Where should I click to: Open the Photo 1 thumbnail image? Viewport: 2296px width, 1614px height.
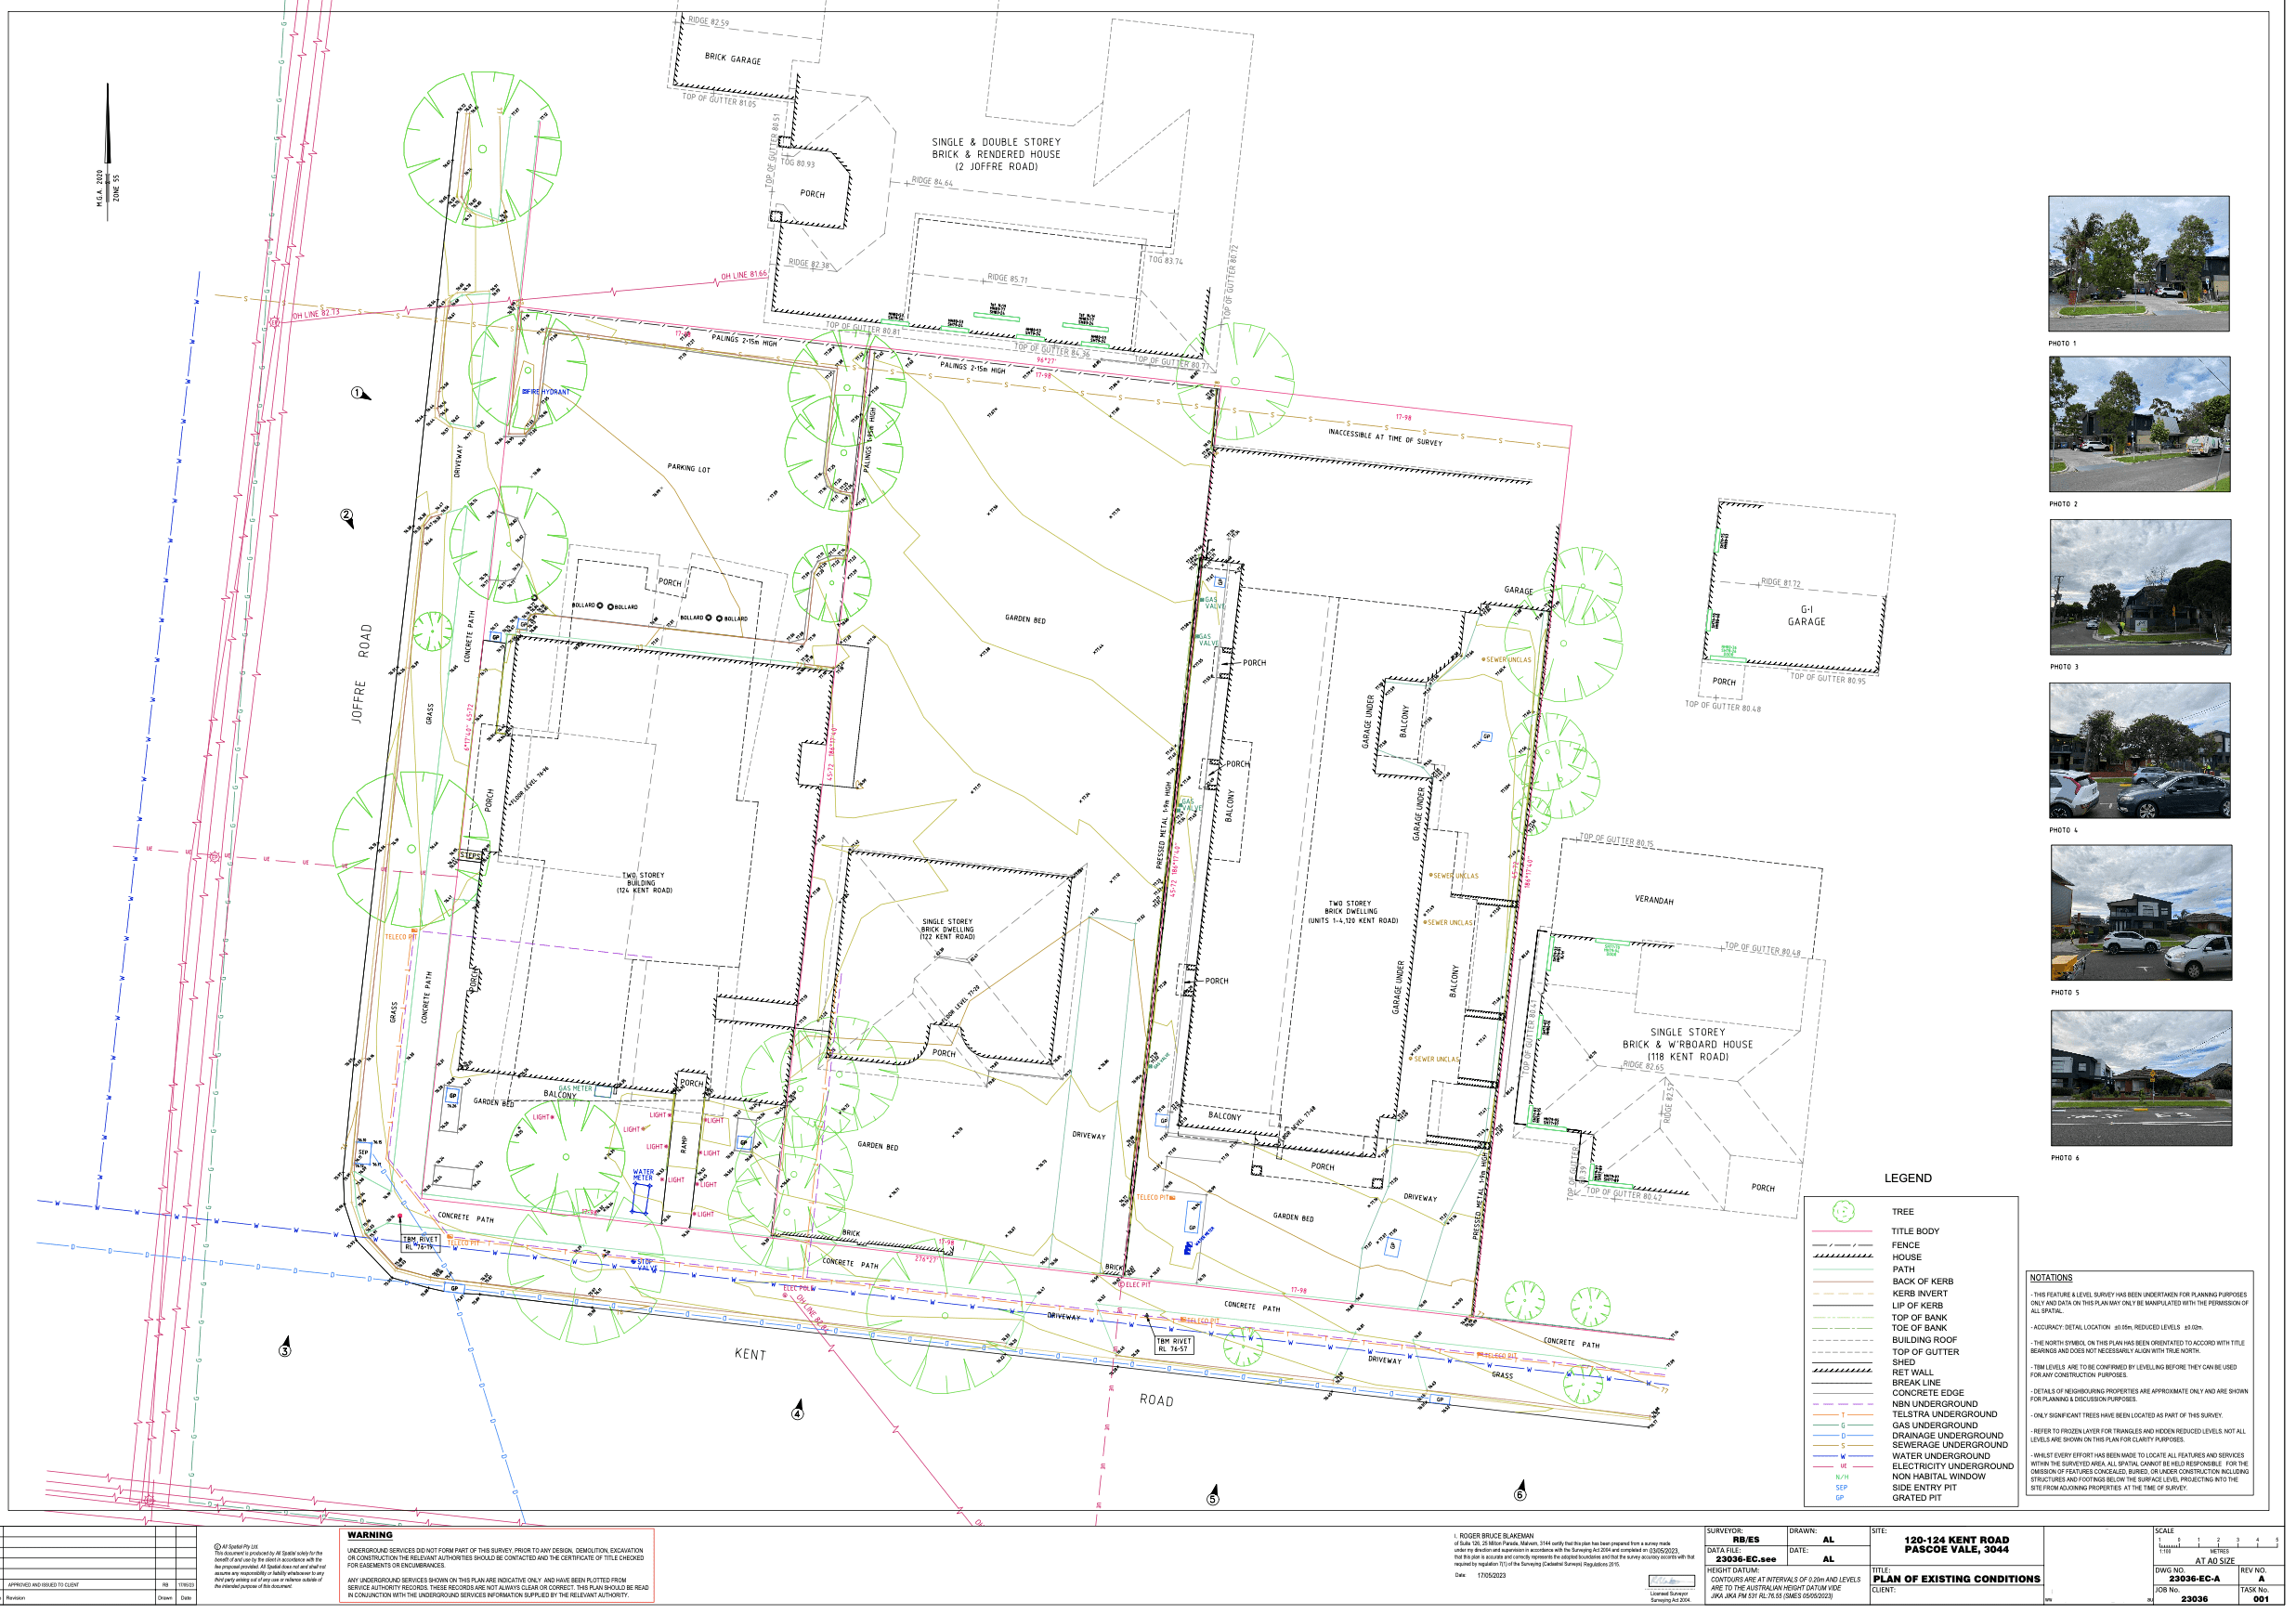[2138, 264]
